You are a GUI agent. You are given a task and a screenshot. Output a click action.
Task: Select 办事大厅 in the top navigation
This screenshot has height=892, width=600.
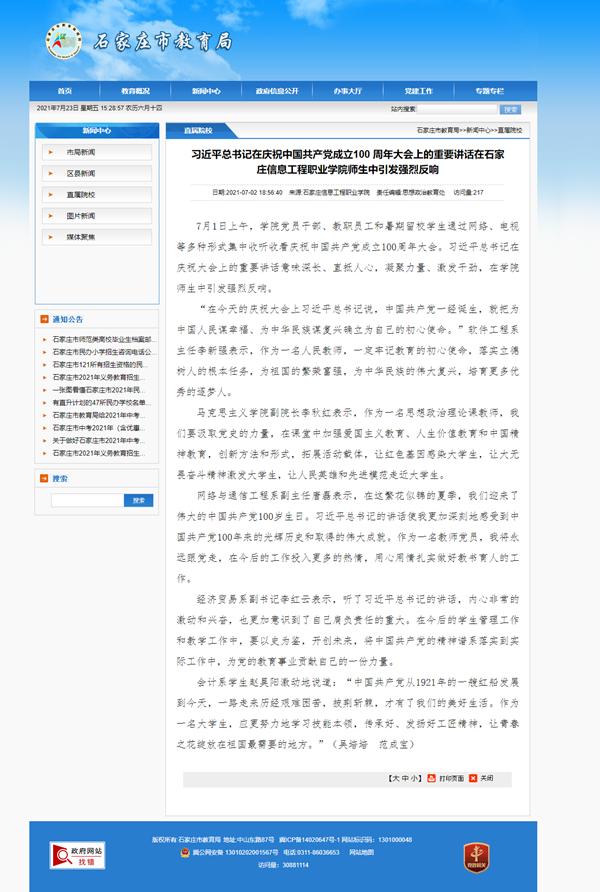pos(347,90)
